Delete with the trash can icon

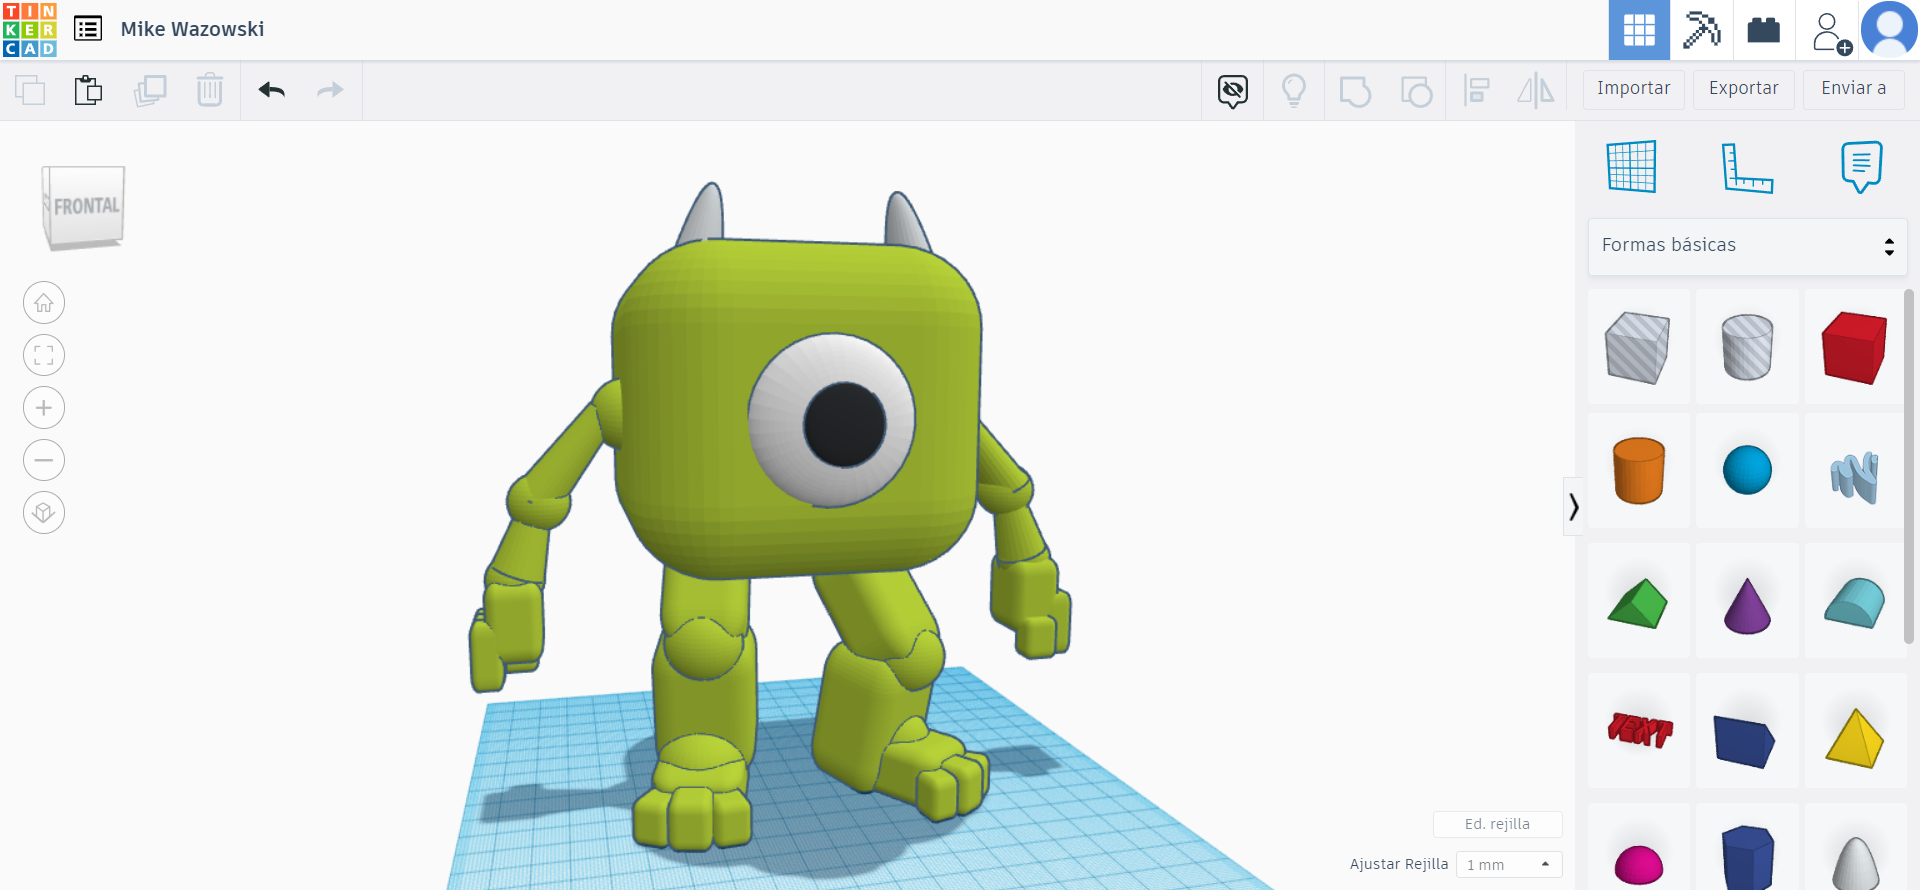coord(210,90)
